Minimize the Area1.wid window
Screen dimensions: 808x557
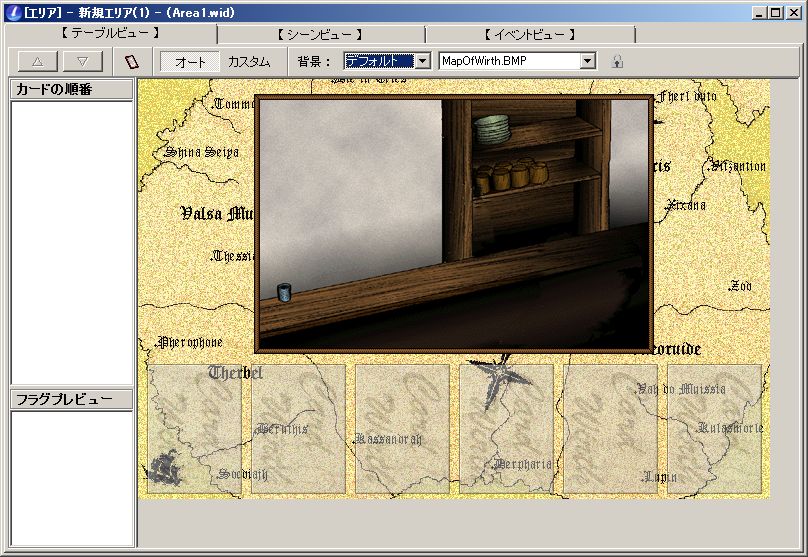[x=759, y=13]
